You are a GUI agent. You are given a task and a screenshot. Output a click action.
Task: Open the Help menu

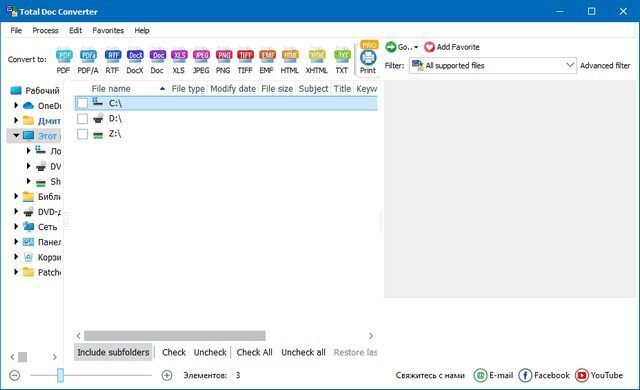(x=142, y=31)
